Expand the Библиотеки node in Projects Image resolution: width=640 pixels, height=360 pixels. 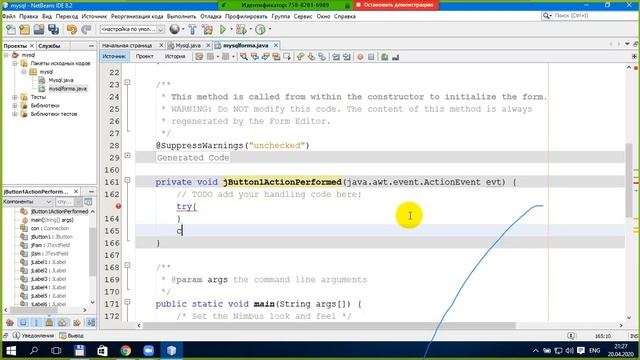pyautogui.click(x=15, y=106)
